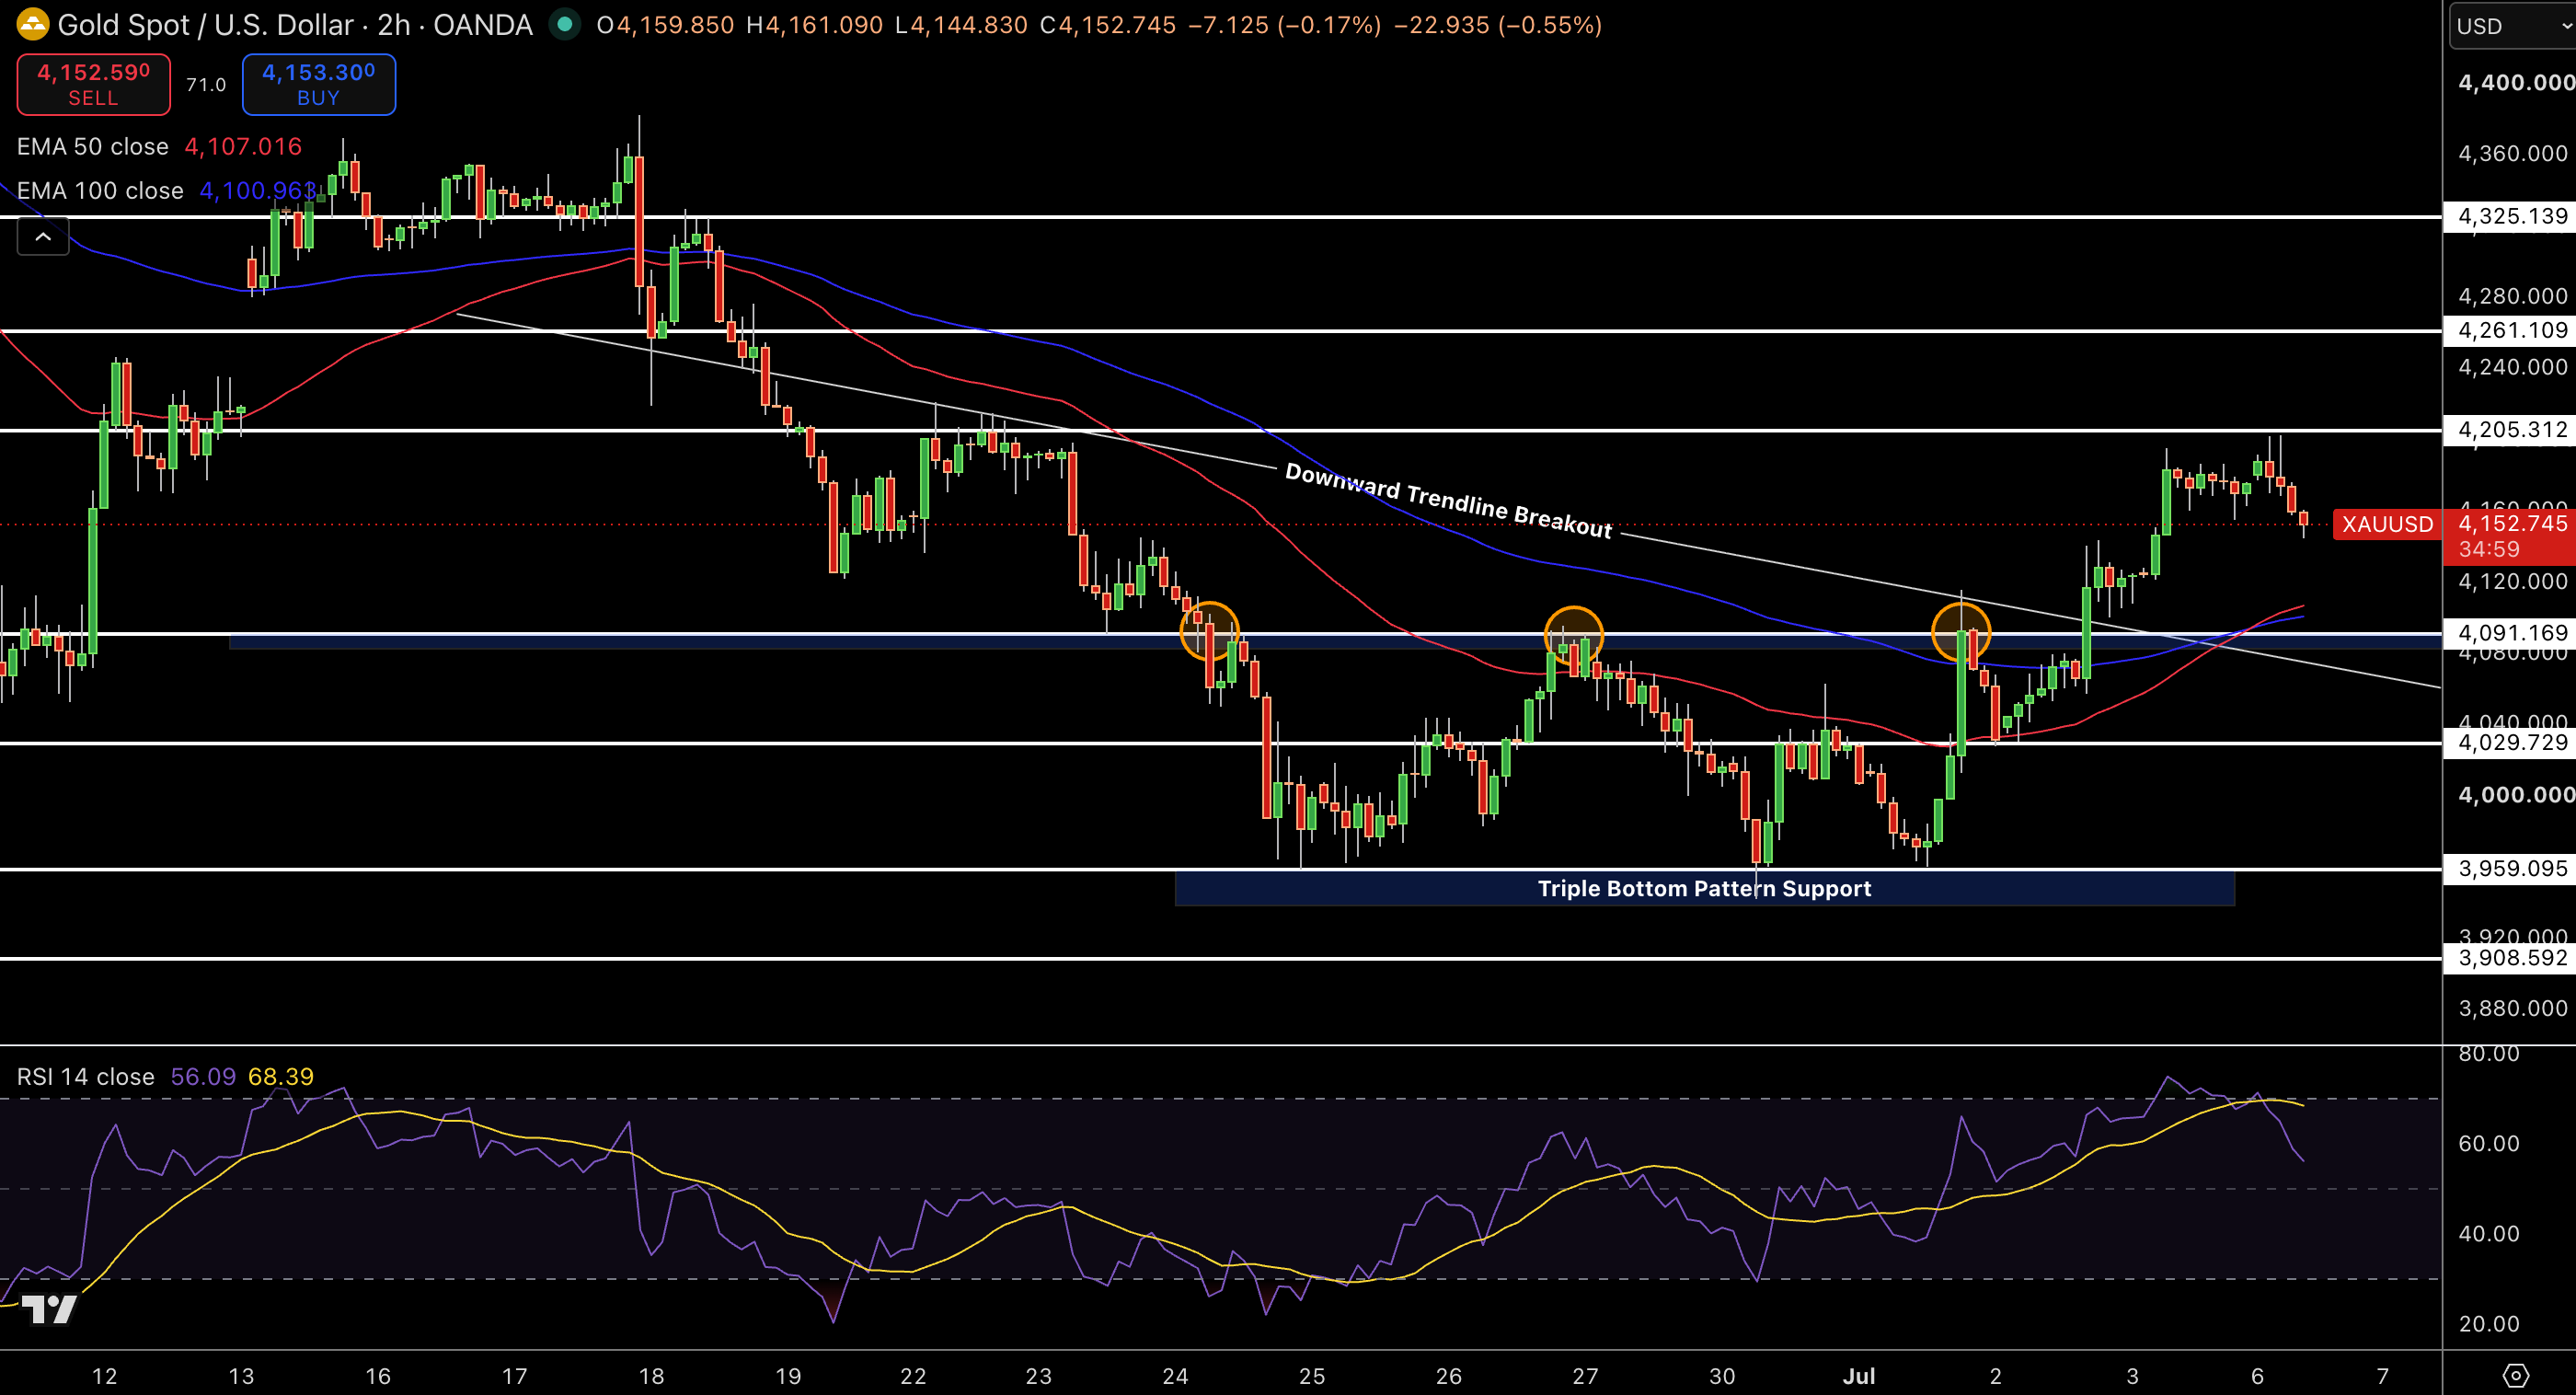The image size is (2576, 1395).
Task: Click the 4,205.312 horizontal line price label
Action: 2512,430
